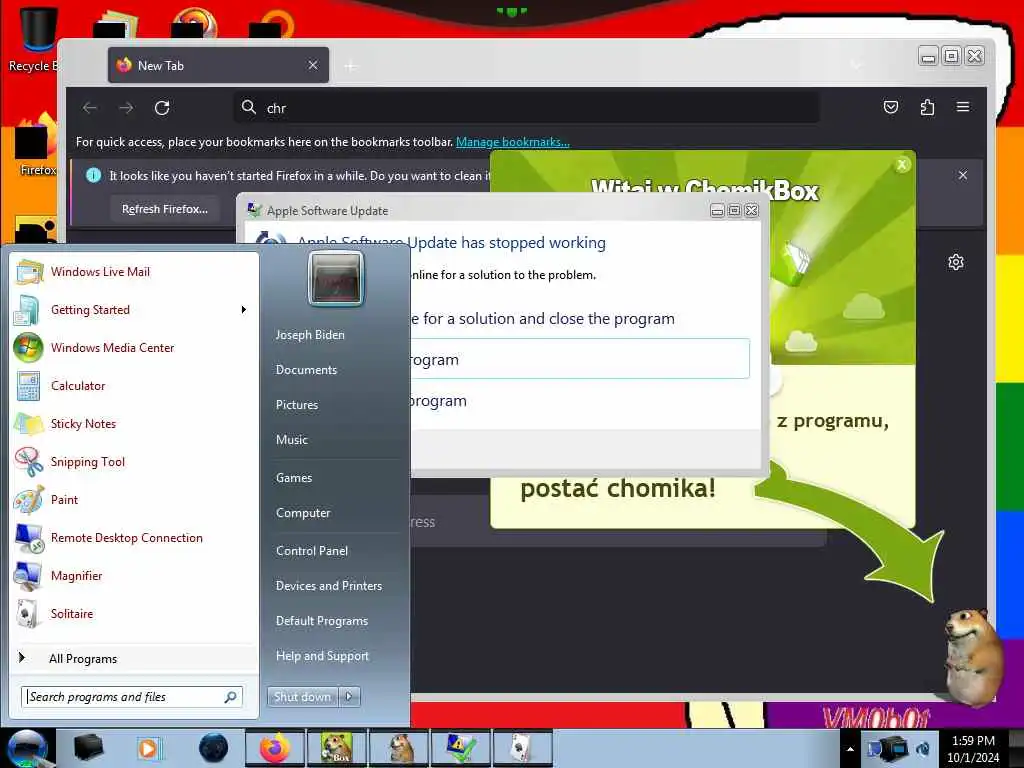This screenshot has height=768, width=1024.
Task: Open ChomikBox taskbar button
Action: coord(337,748)
